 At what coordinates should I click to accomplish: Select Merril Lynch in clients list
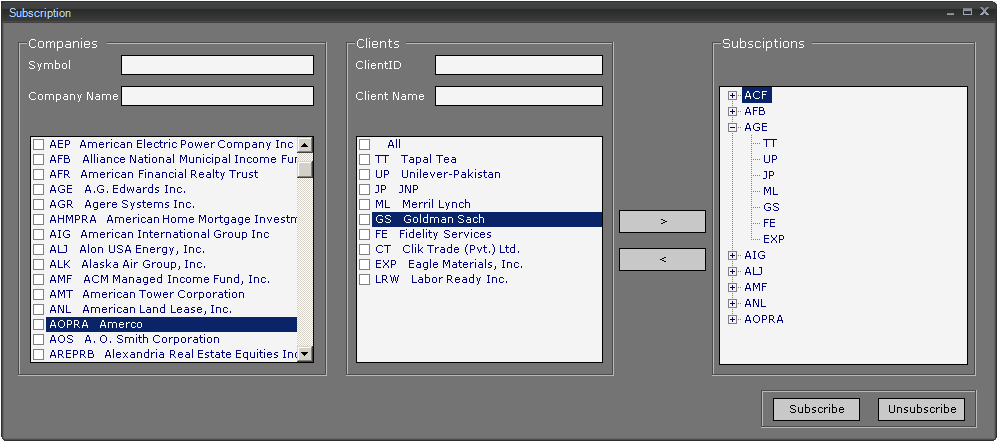[435, 204]
